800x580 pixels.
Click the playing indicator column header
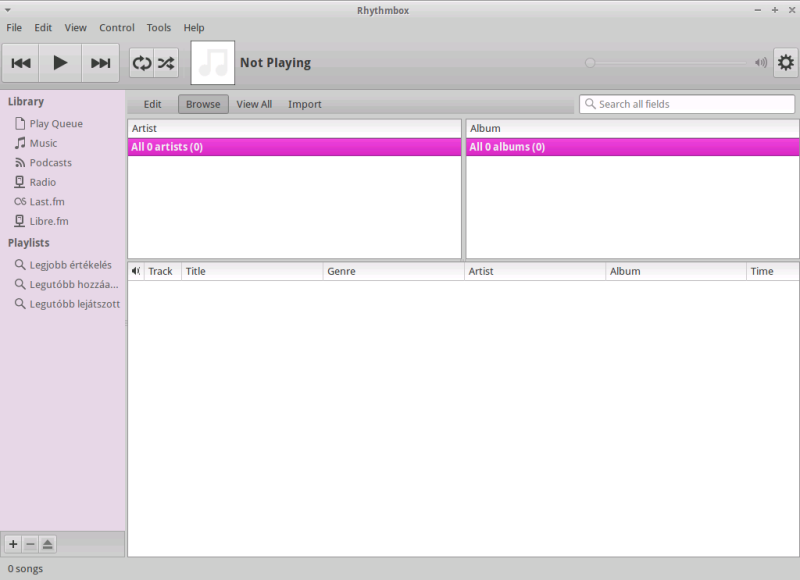coord(136,271)
